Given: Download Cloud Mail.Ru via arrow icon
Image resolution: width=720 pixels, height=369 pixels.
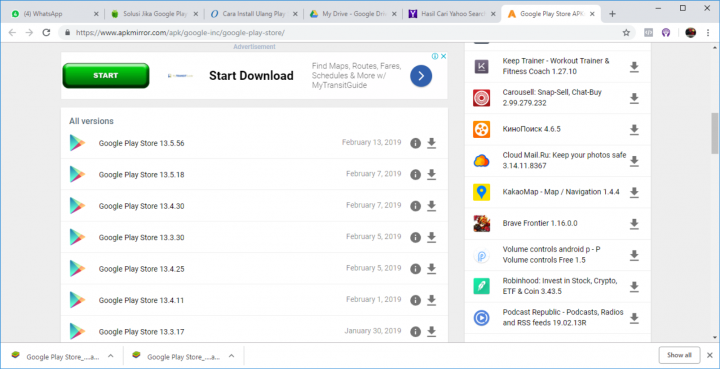Looking at the screenshot, I should point(634,161).
